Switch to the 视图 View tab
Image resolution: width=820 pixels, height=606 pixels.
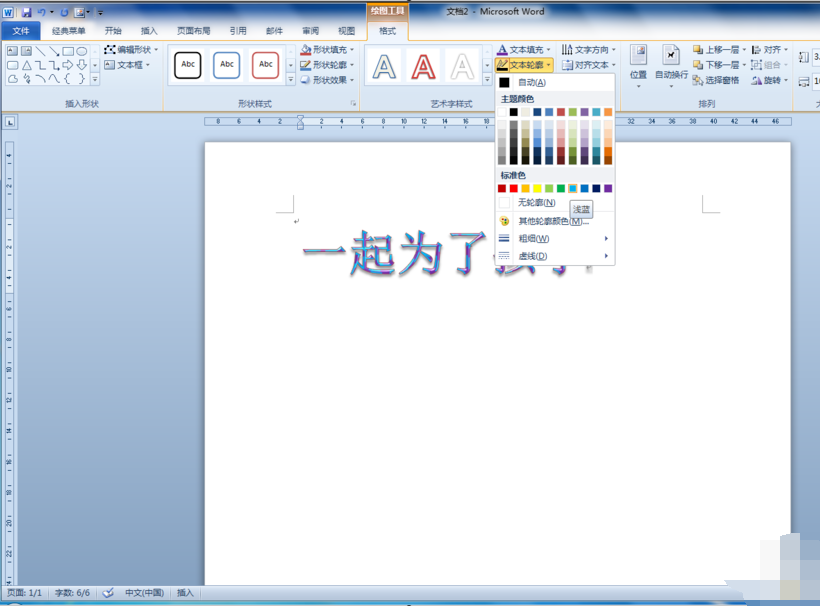(346, 31)
